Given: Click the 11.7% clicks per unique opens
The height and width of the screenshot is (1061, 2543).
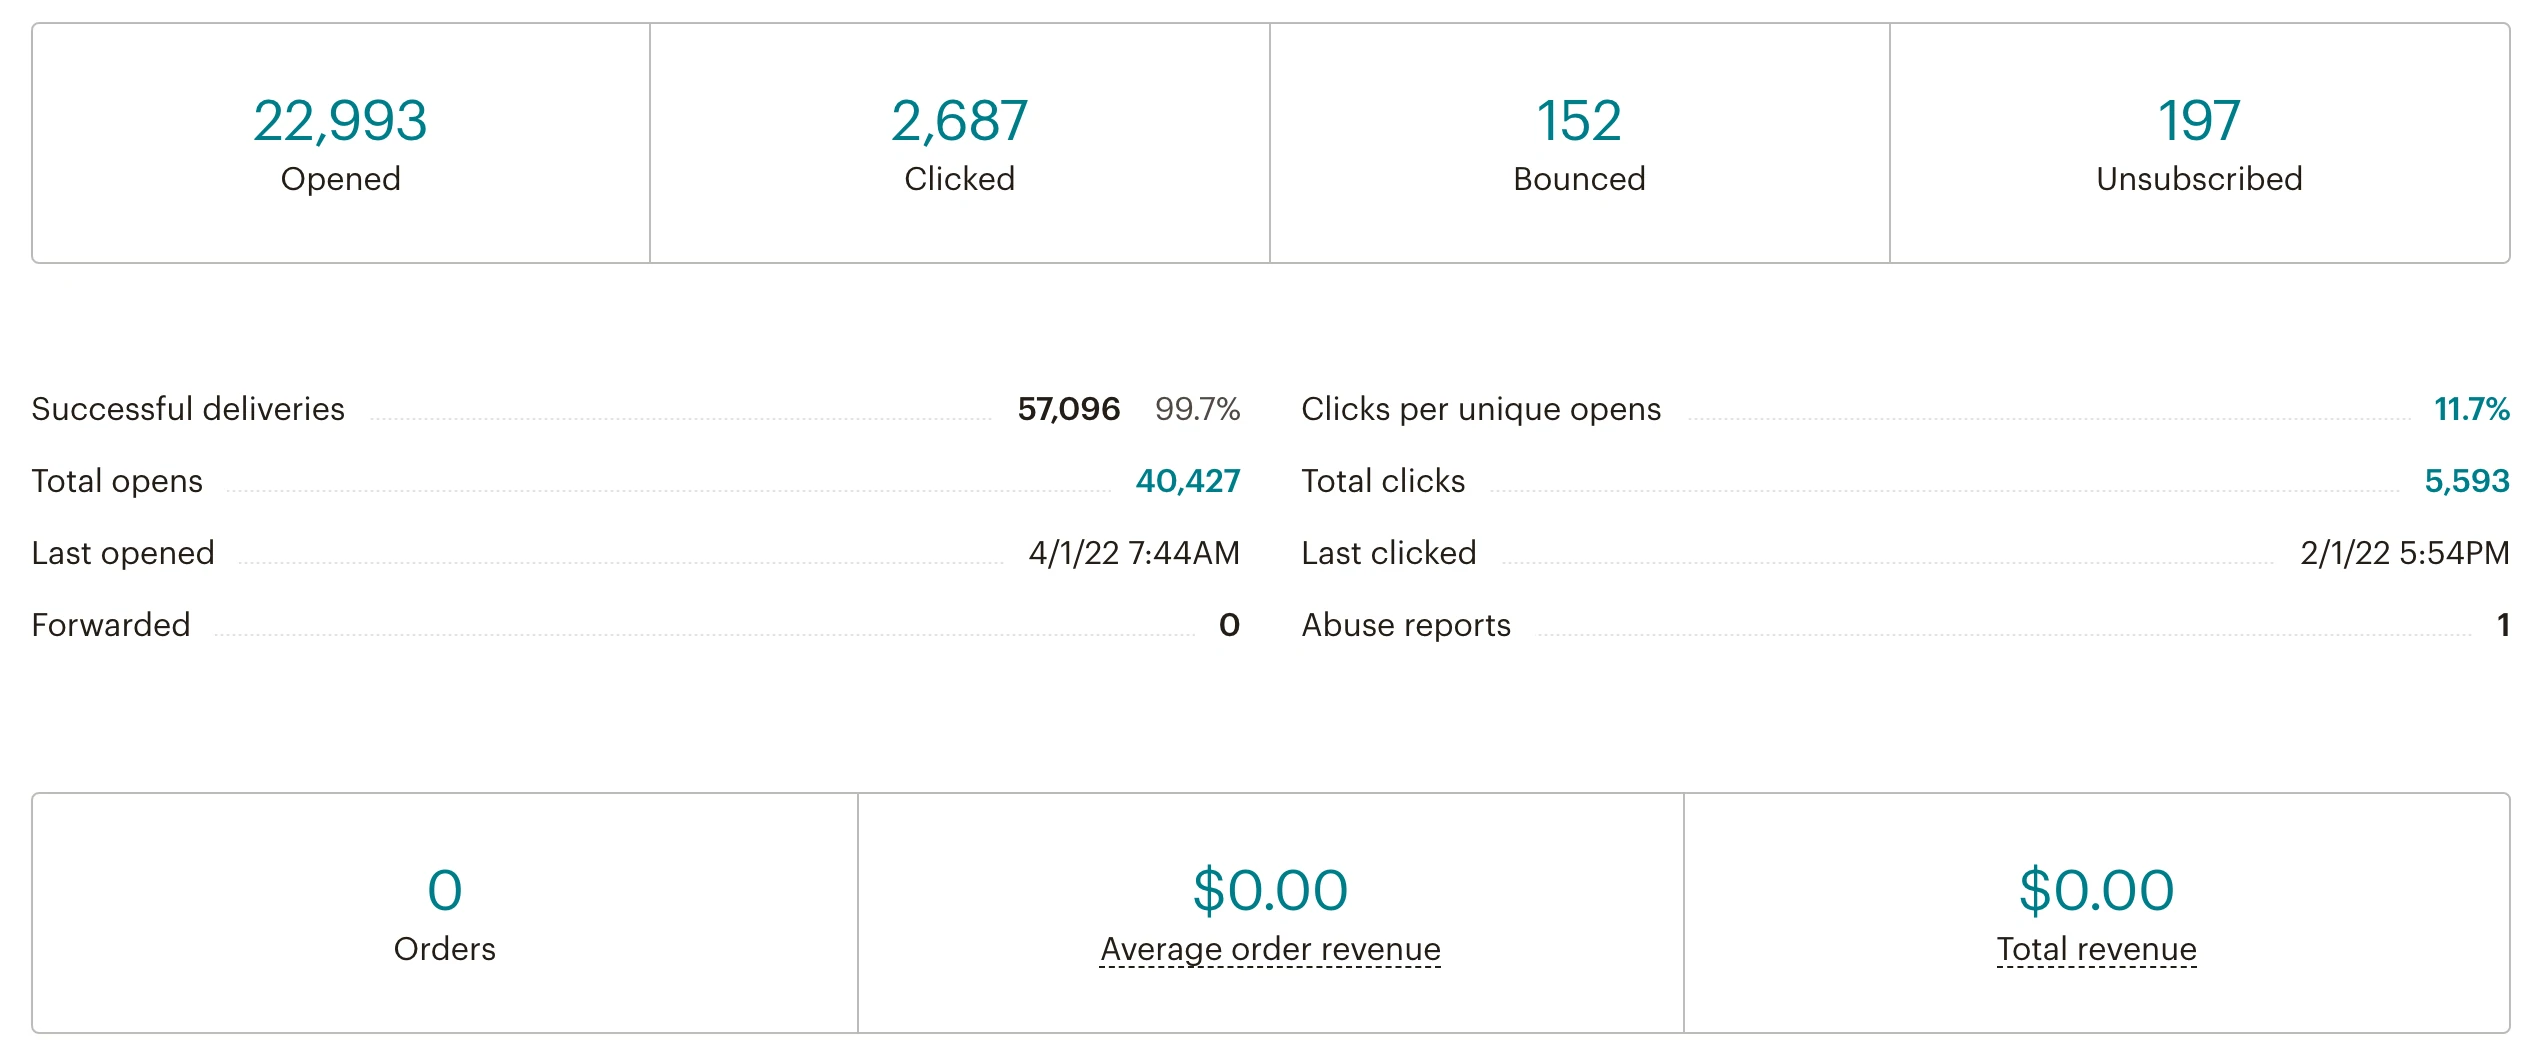Looking at the screenshot, I should coord(2470,409).
